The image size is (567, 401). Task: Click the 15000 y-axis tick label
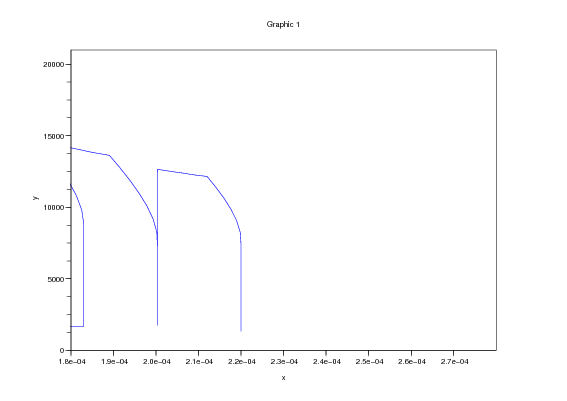pos(54,136)
